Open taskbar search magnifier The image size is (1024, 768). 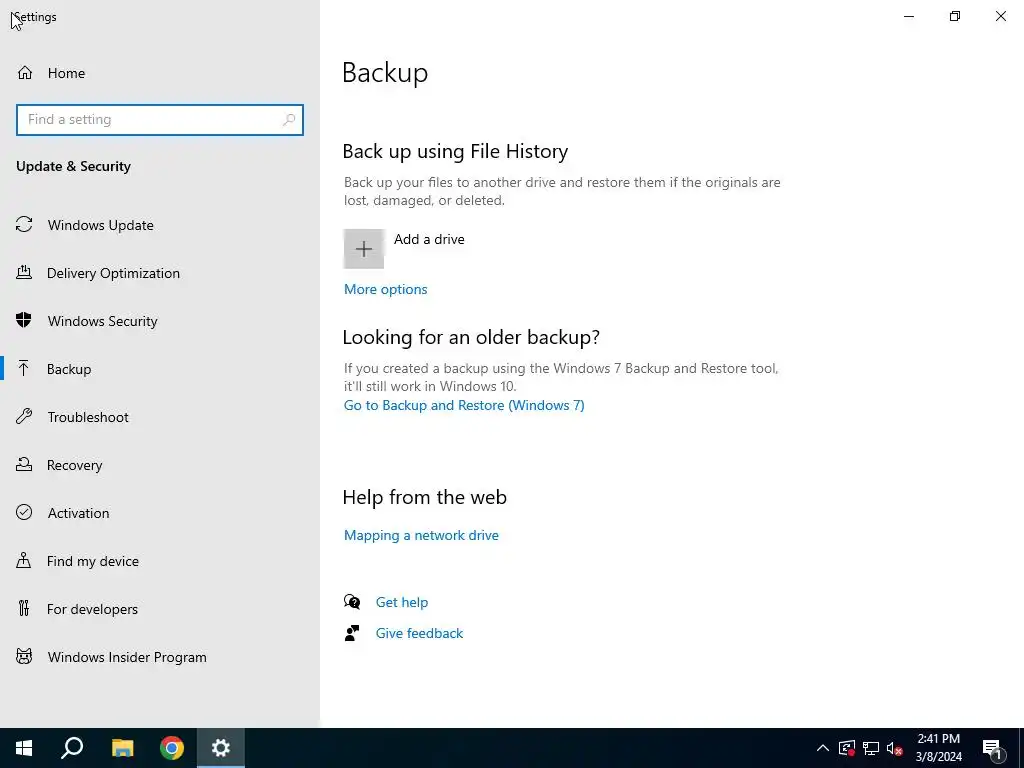pos(72,748)
